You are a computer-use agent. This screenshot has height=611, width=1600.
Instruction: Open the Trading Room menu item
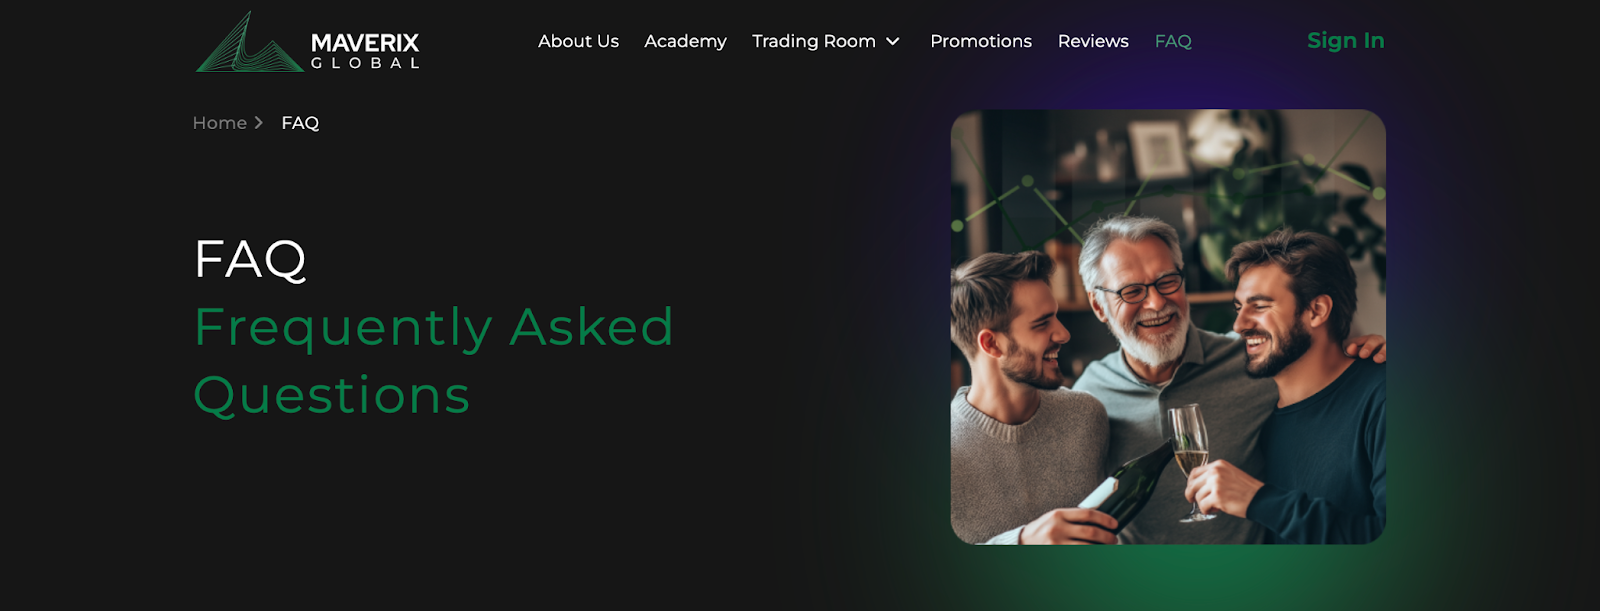click(x=814, y=41)
